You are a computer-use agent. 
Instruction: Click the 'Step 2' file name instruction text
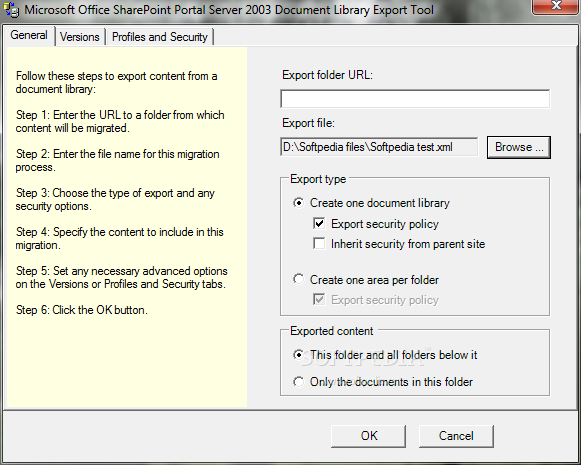point(117,160)
